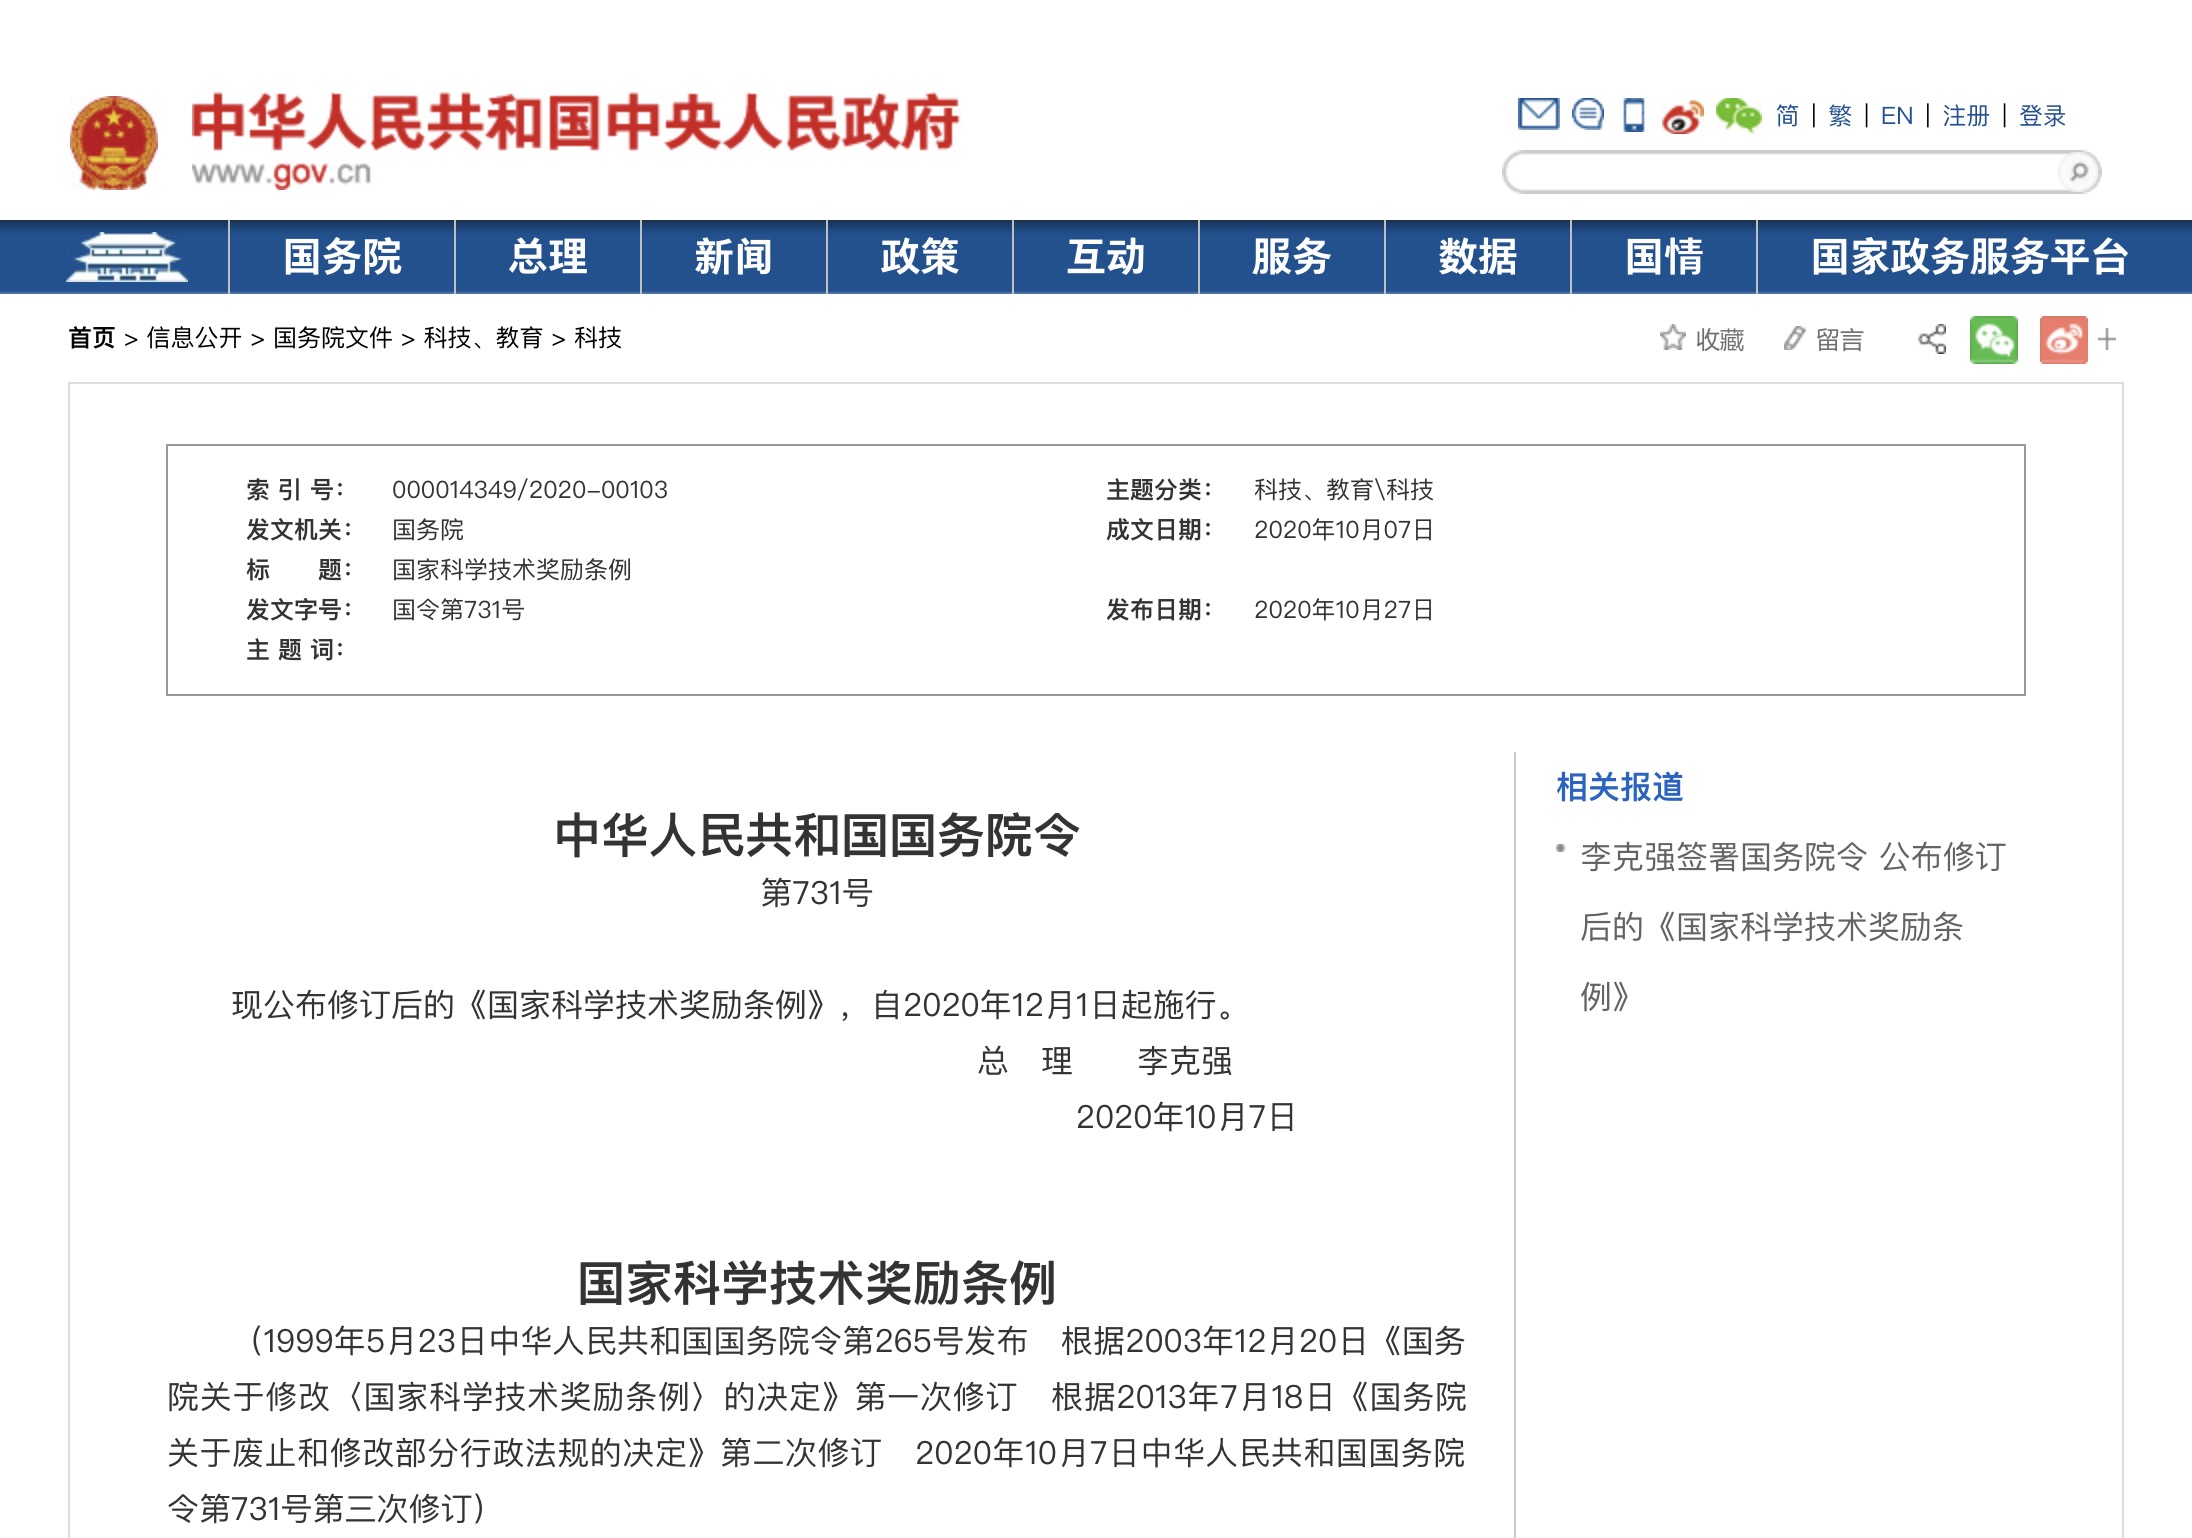Open the chat bubble icon in header
The image size is (2192, 1538).
pyautogui.click(x=1587, y=114)
